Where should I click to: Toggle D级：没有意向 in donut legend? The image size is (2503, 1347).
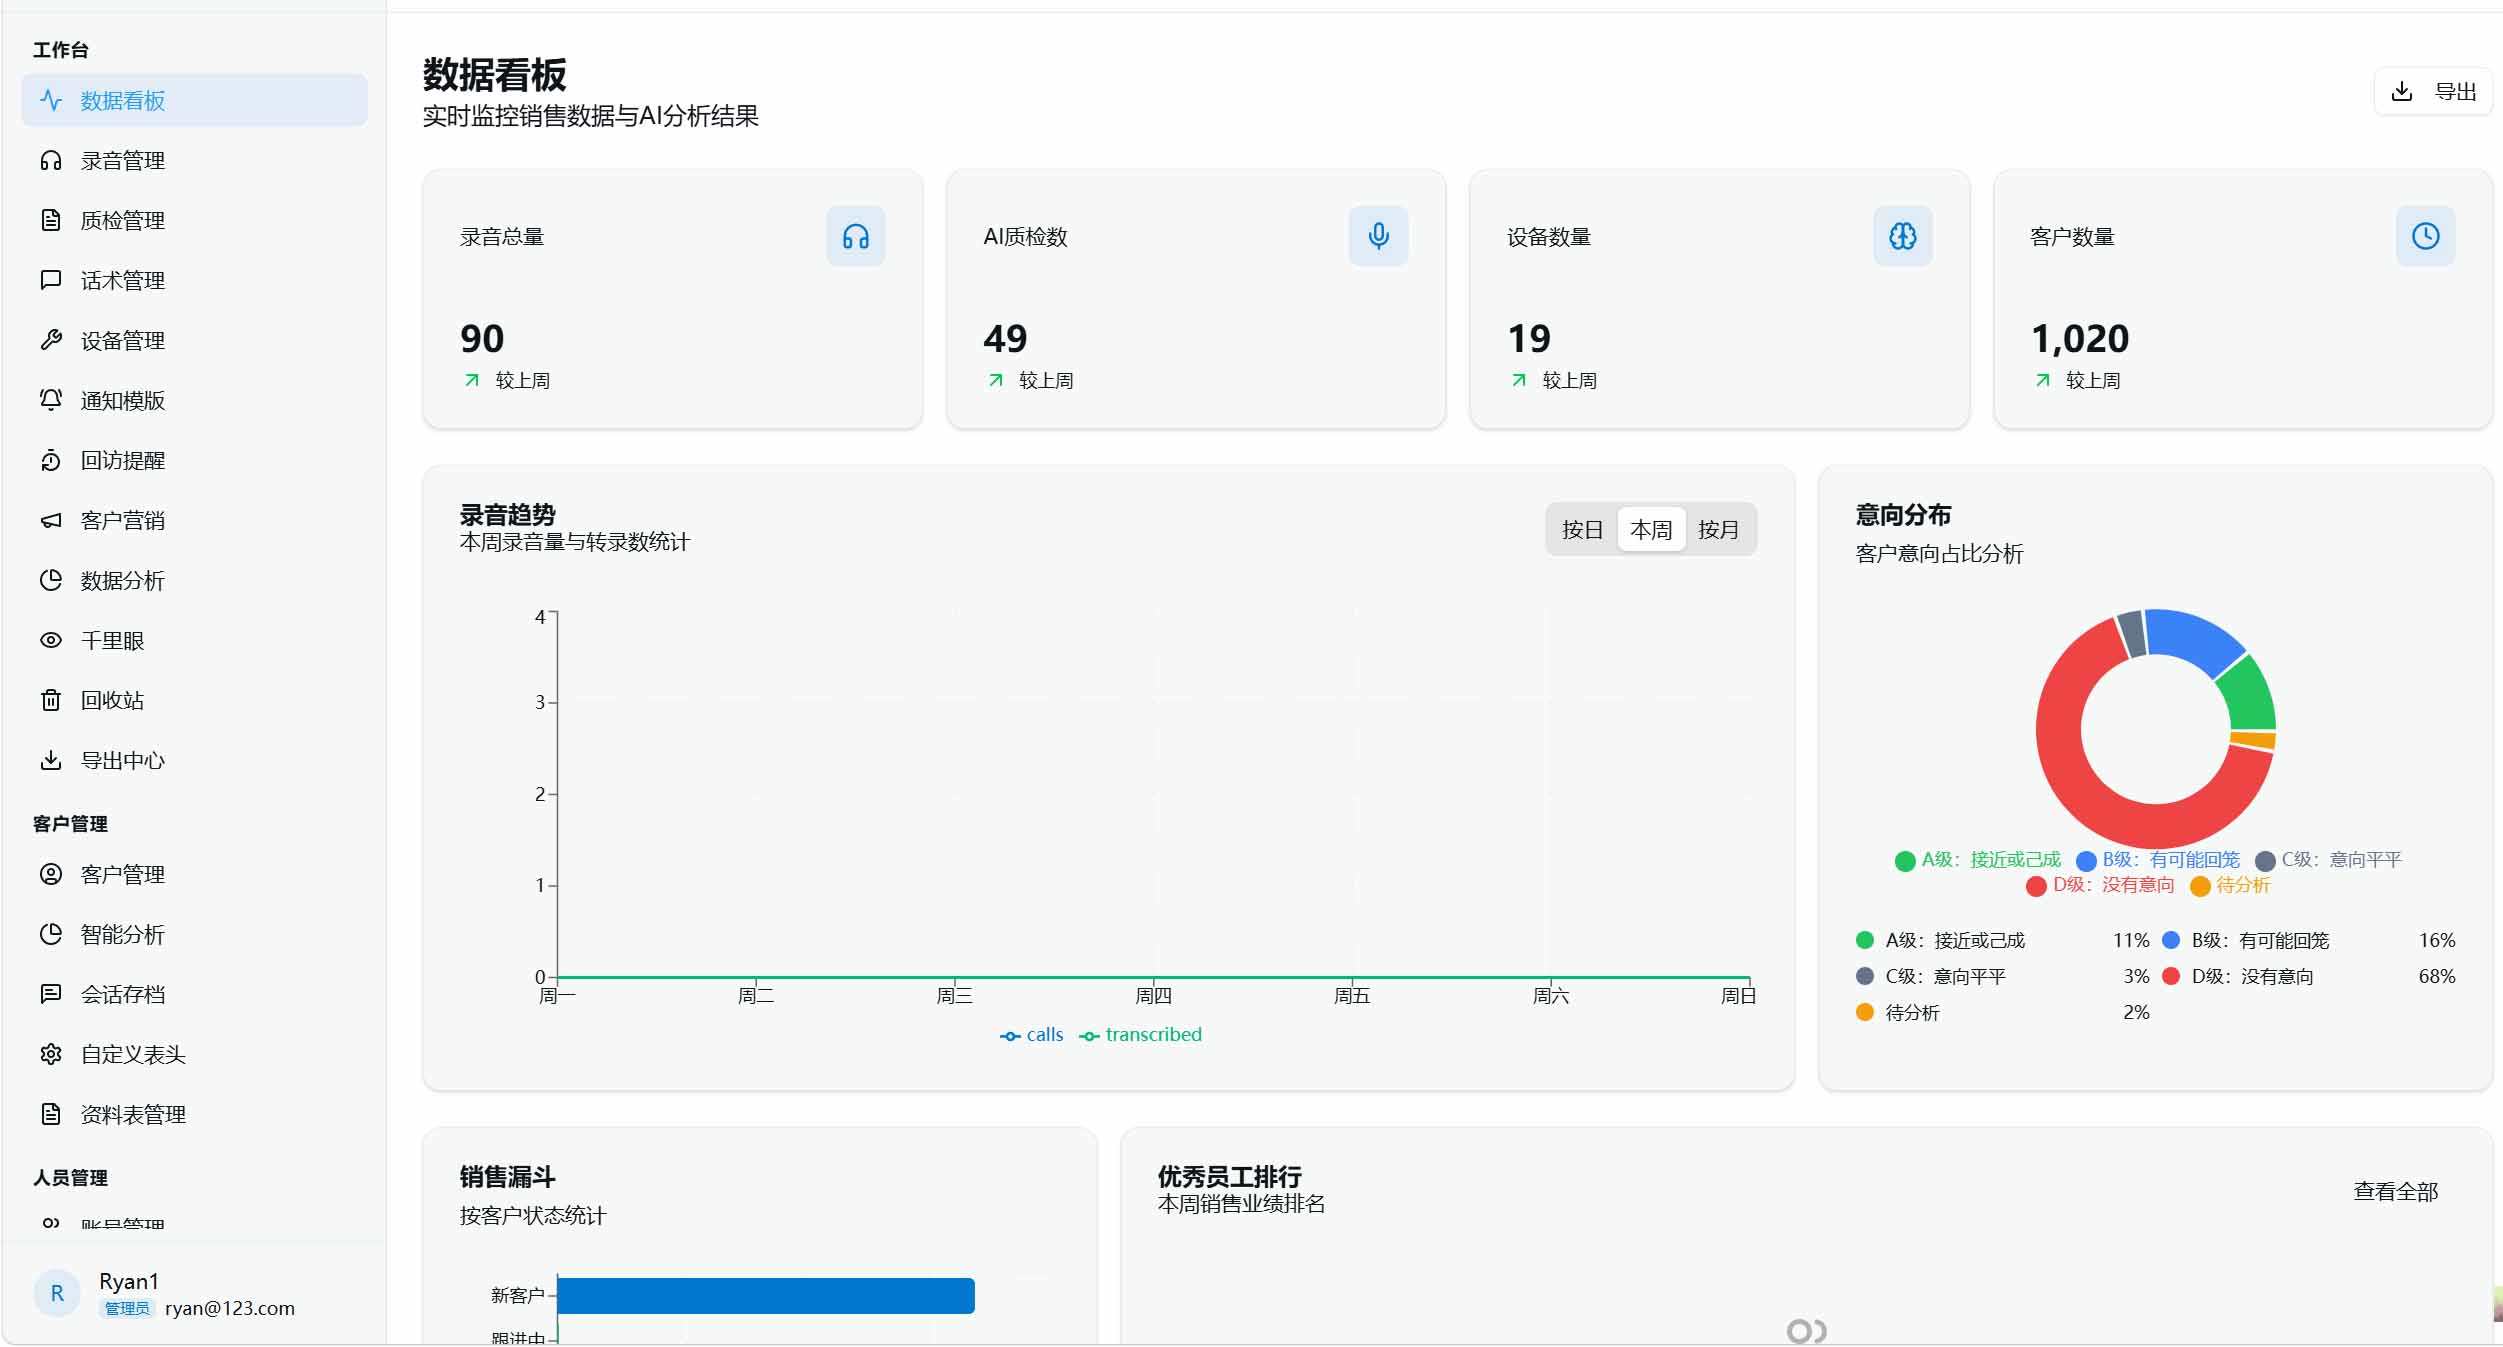pos(2100,885)
